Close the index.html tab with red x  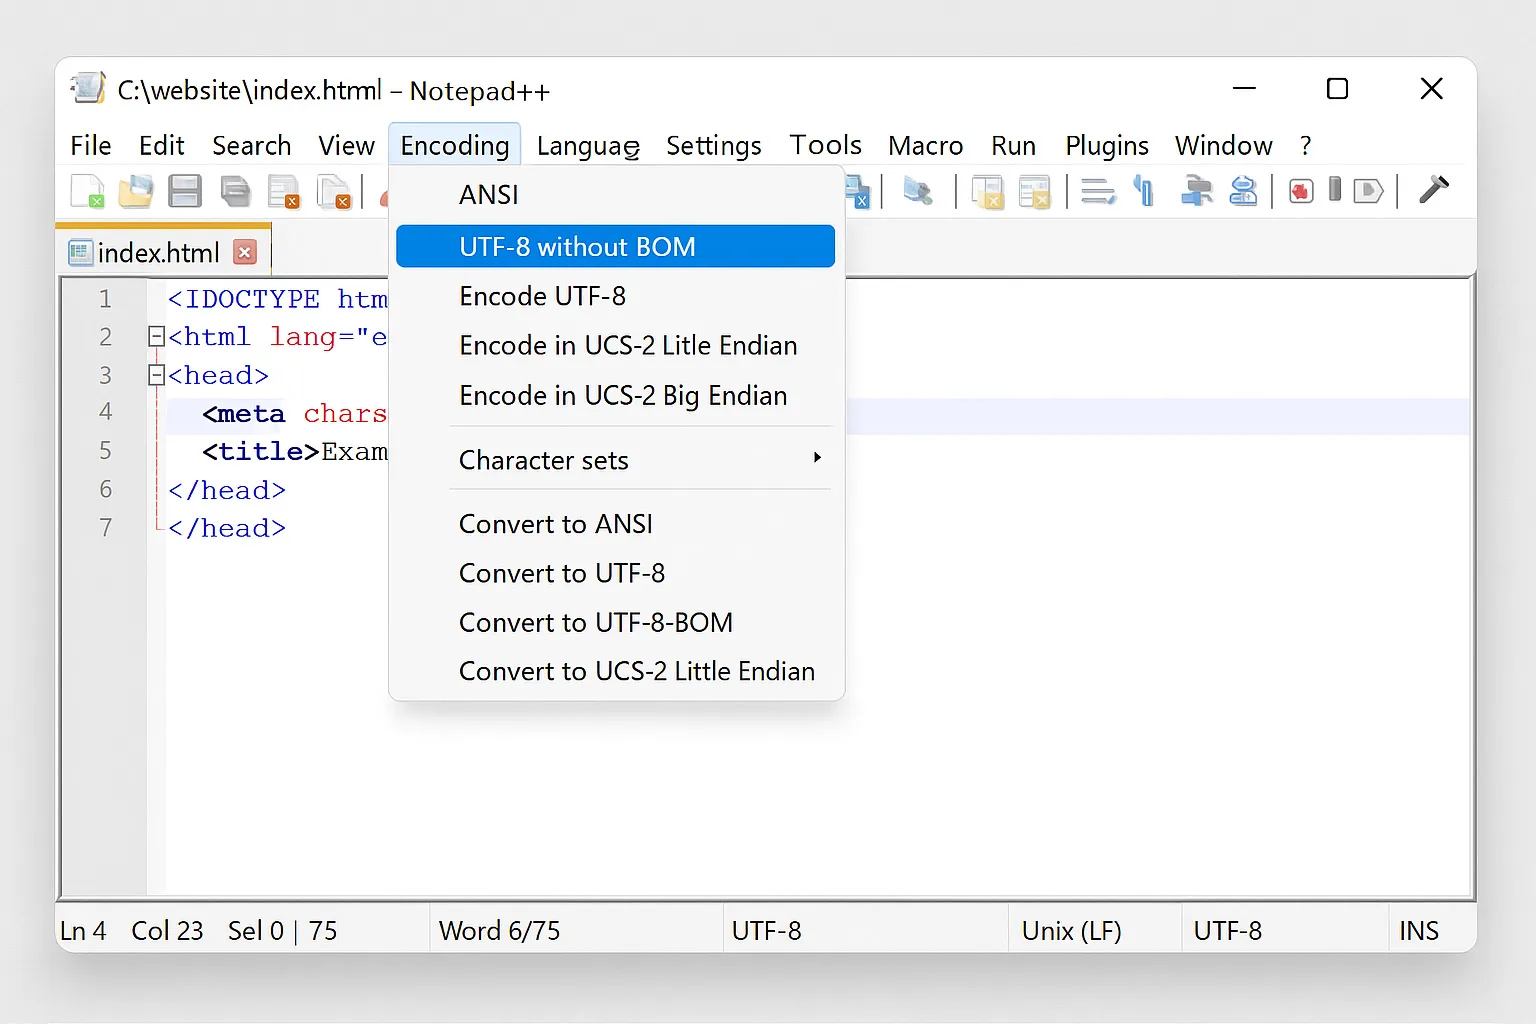pyautogui.click(x=245, y=252)
